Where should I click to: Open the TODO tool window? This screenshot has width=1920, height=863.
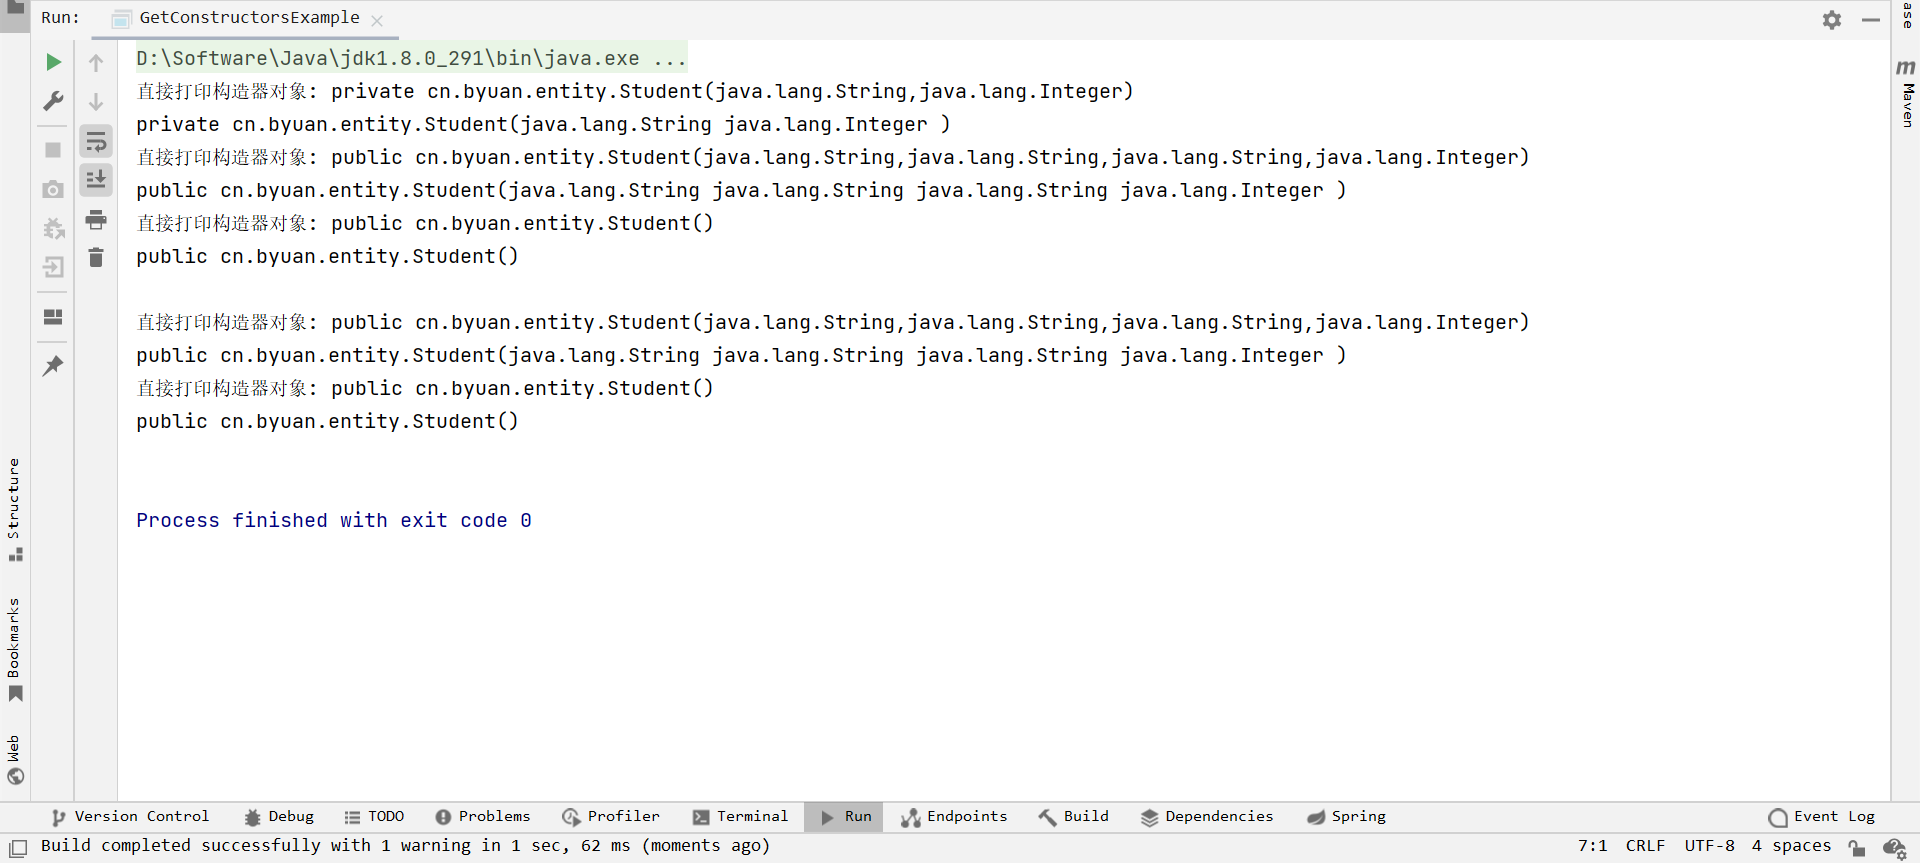point(374,817)
